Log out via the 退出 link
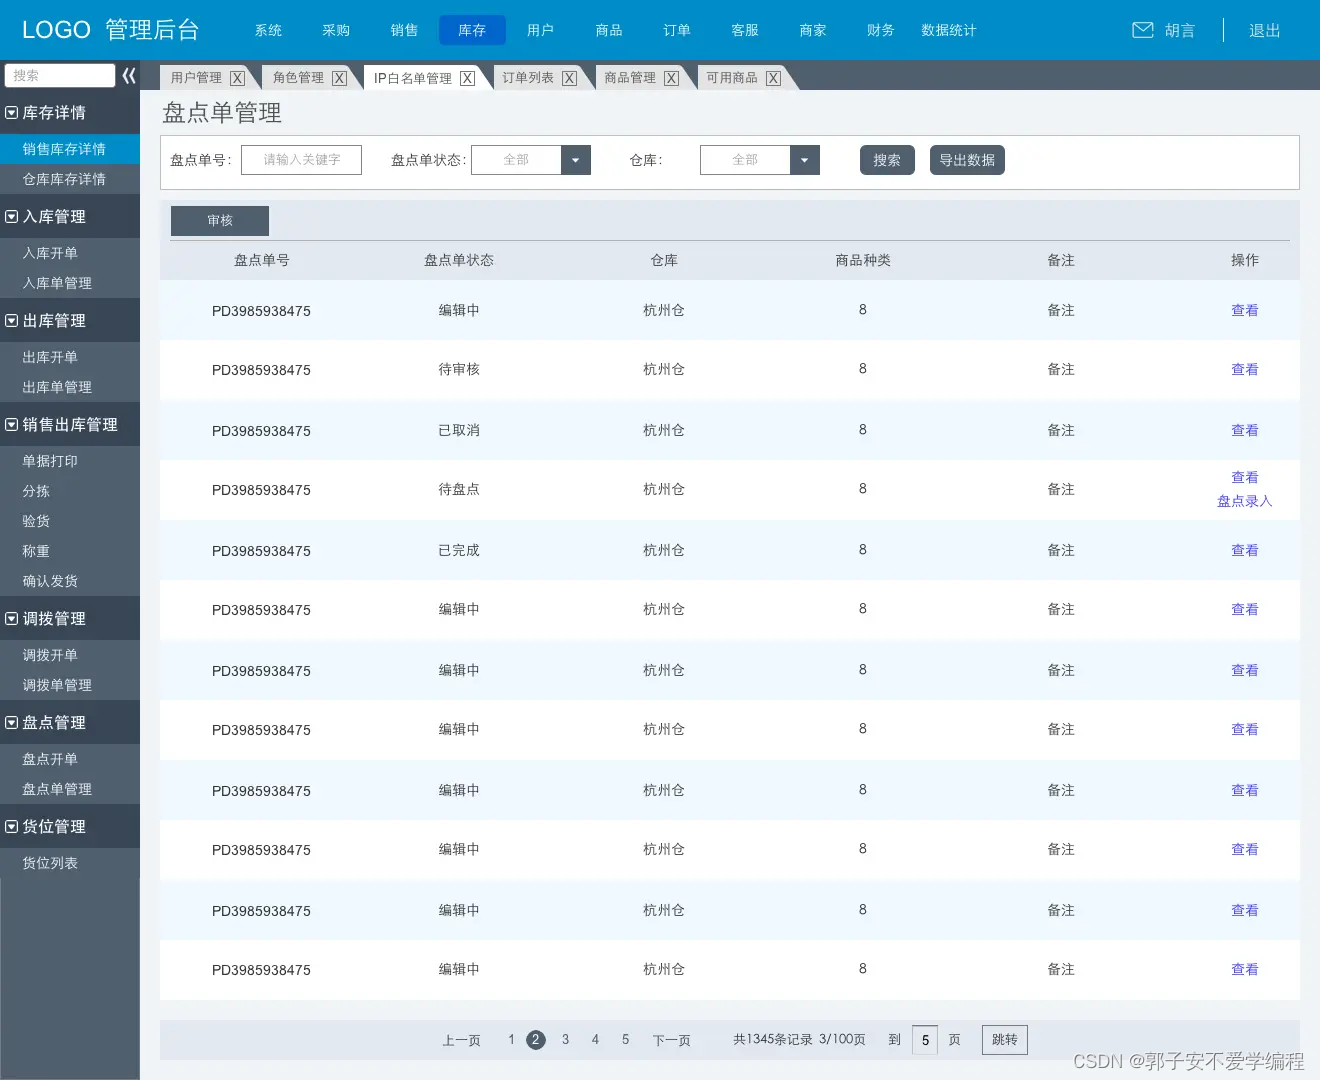1320x1080 pixels. 1264,30
